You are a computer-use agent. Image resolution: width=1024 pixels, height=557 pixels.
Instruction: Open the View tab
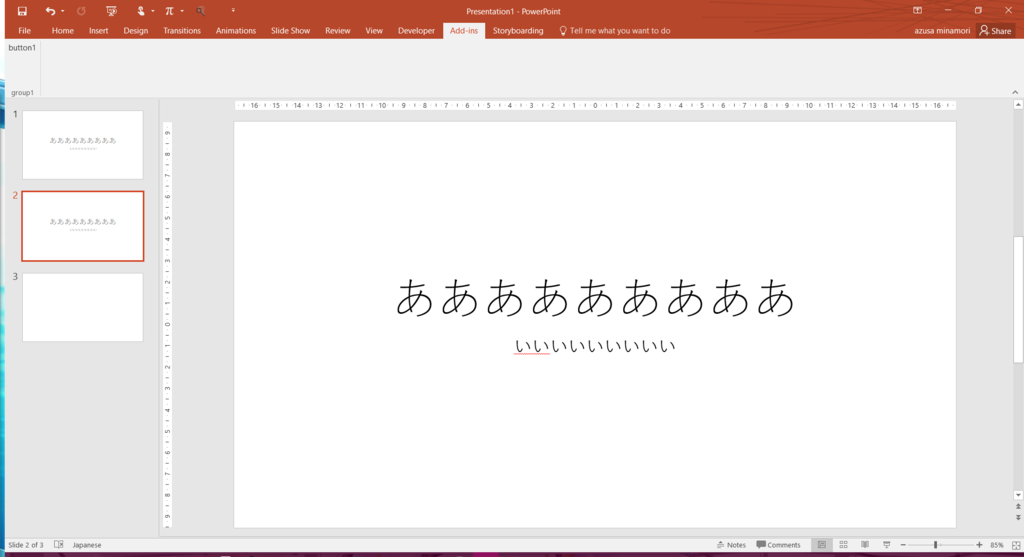coord(374,31)
